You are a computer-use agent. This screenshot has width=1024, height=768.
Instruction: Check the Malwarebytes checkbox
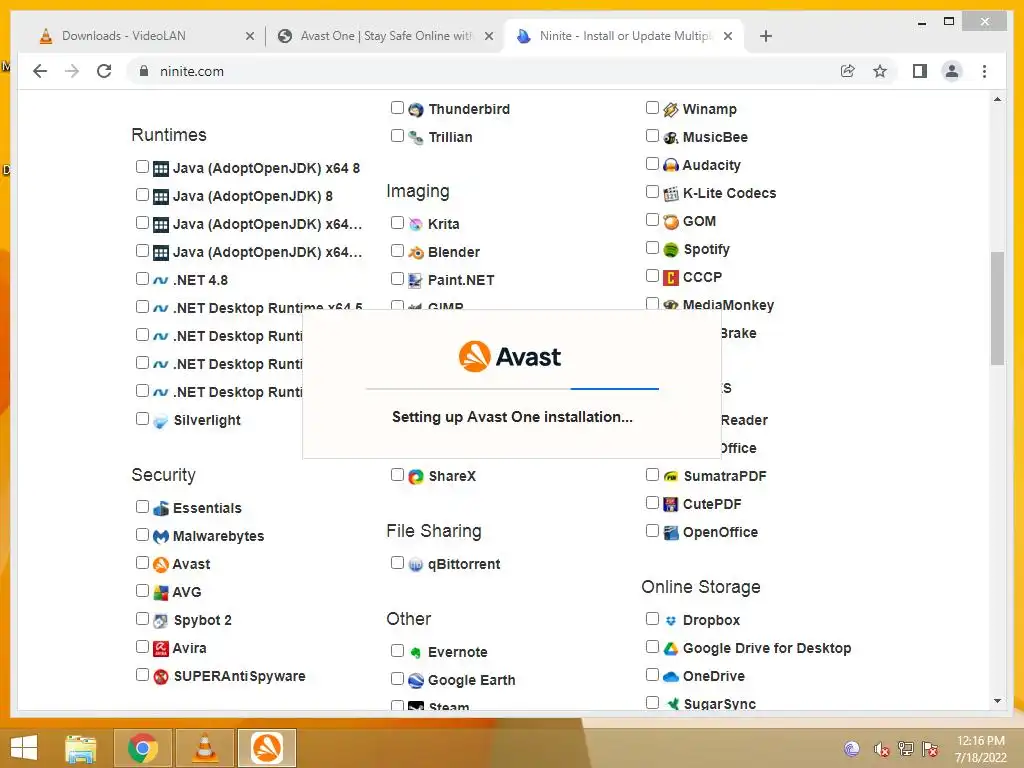tap(142, 535)
